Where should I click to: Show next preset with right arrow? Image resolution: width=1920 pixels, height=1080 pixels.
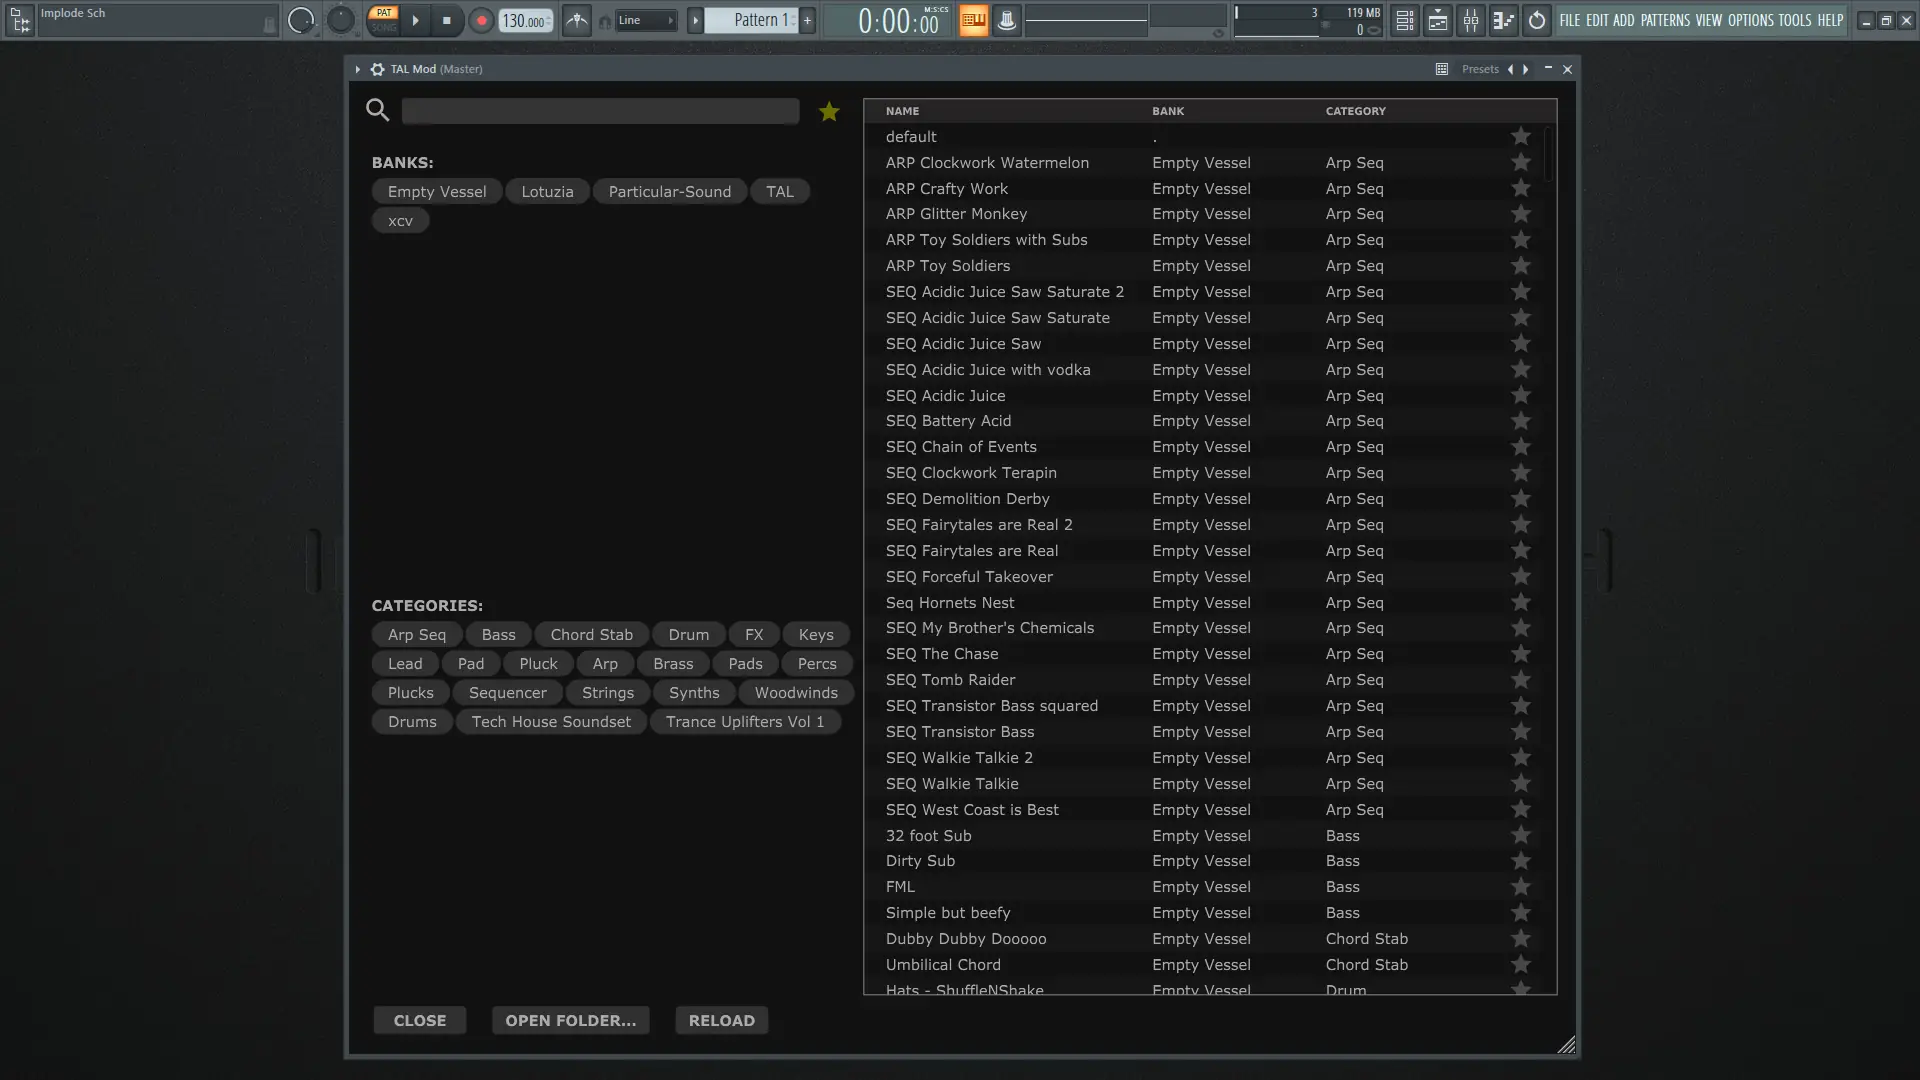[x=1526, y=69]
